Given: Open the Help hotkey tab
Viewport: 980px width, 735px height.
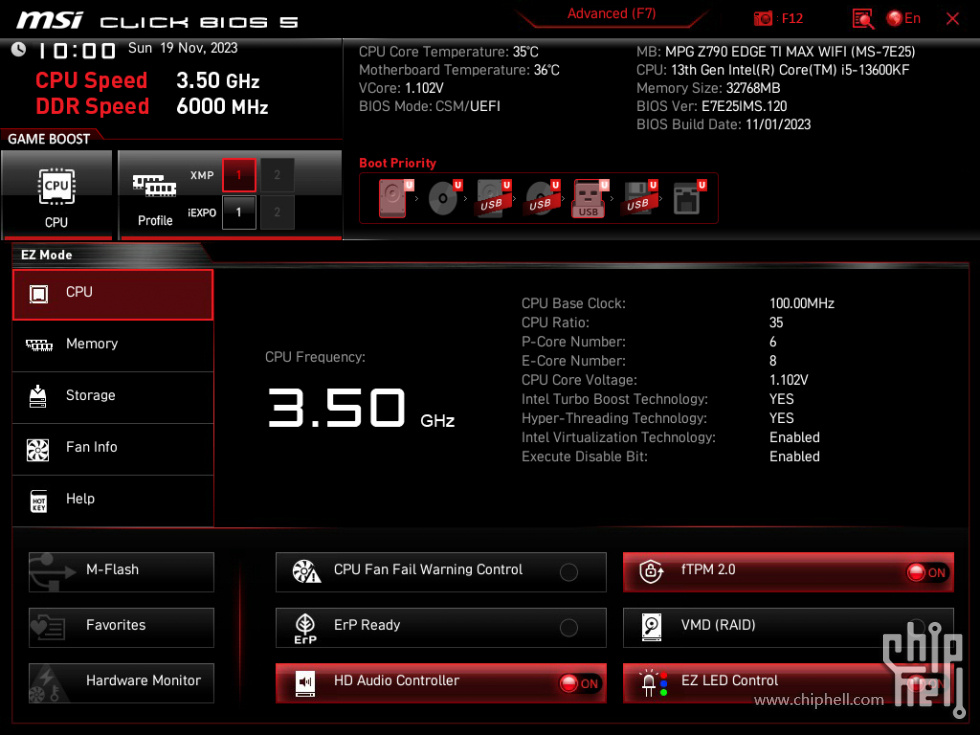Looking at the screenshot, I should [x=112, y=501].
